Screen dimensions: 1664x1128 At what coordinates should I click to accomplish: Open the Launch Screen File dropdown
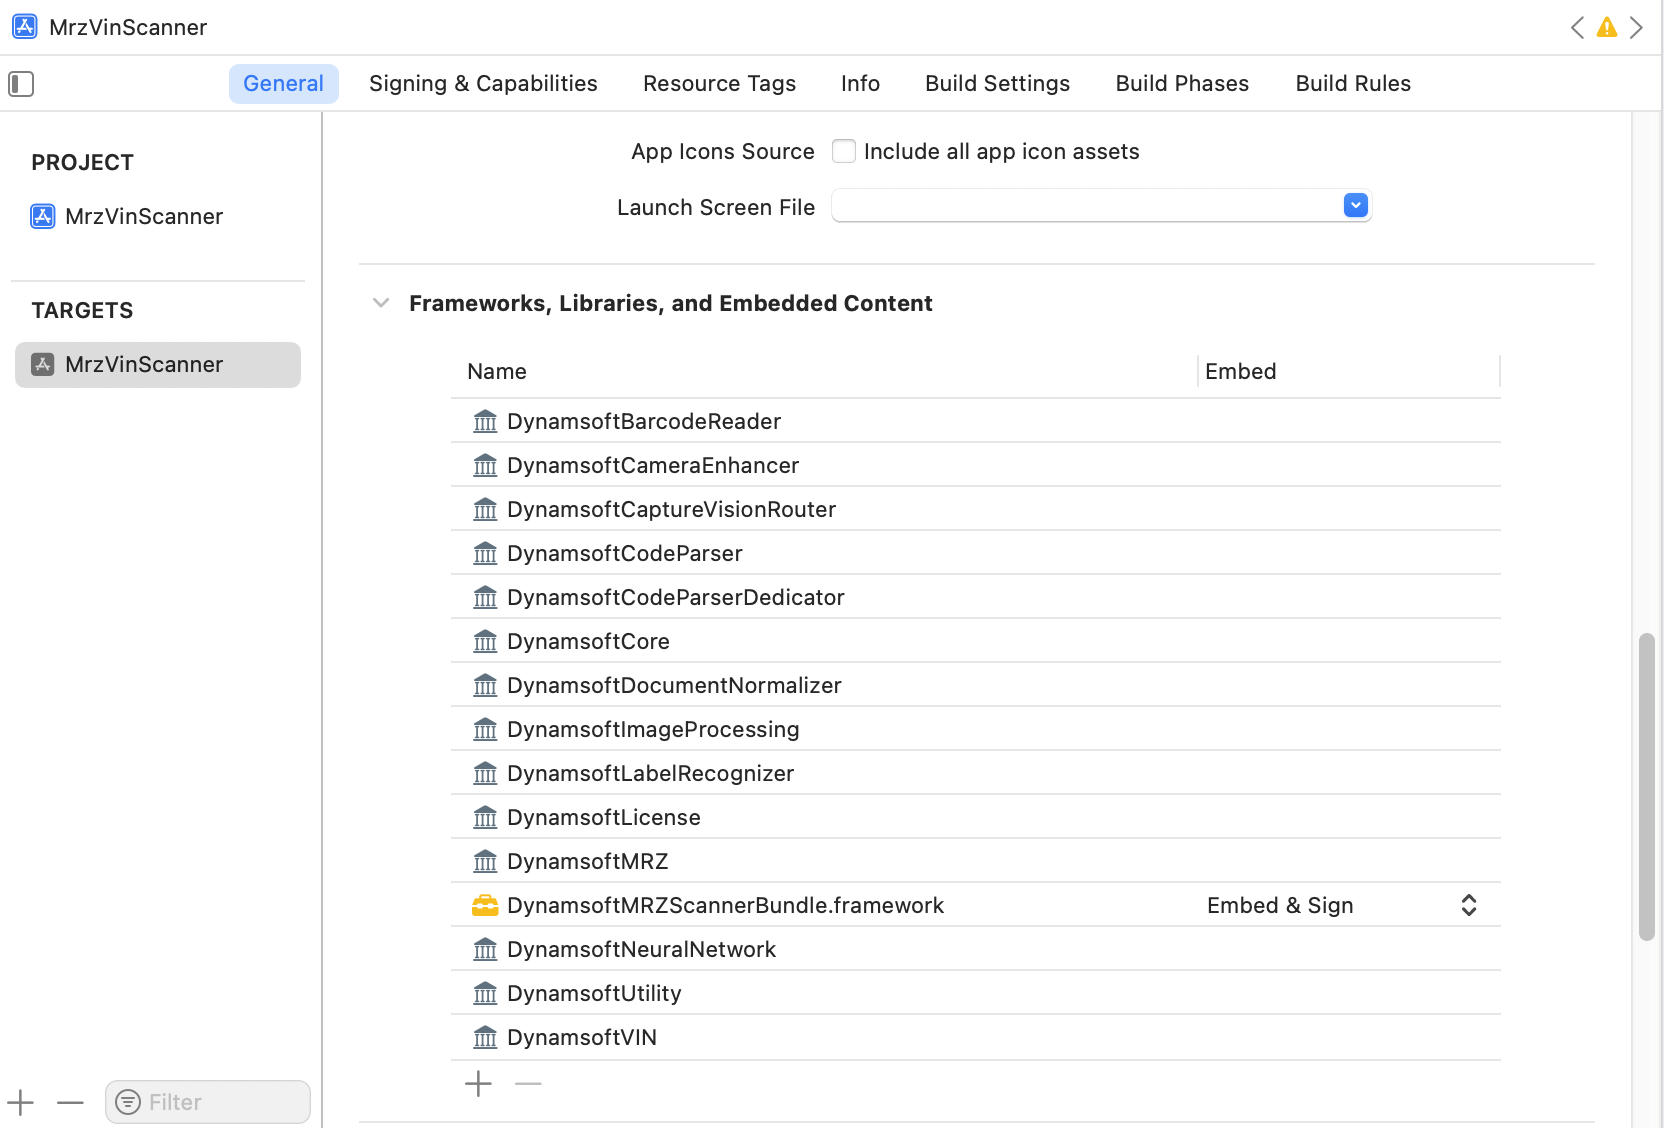coord(1355,205)
